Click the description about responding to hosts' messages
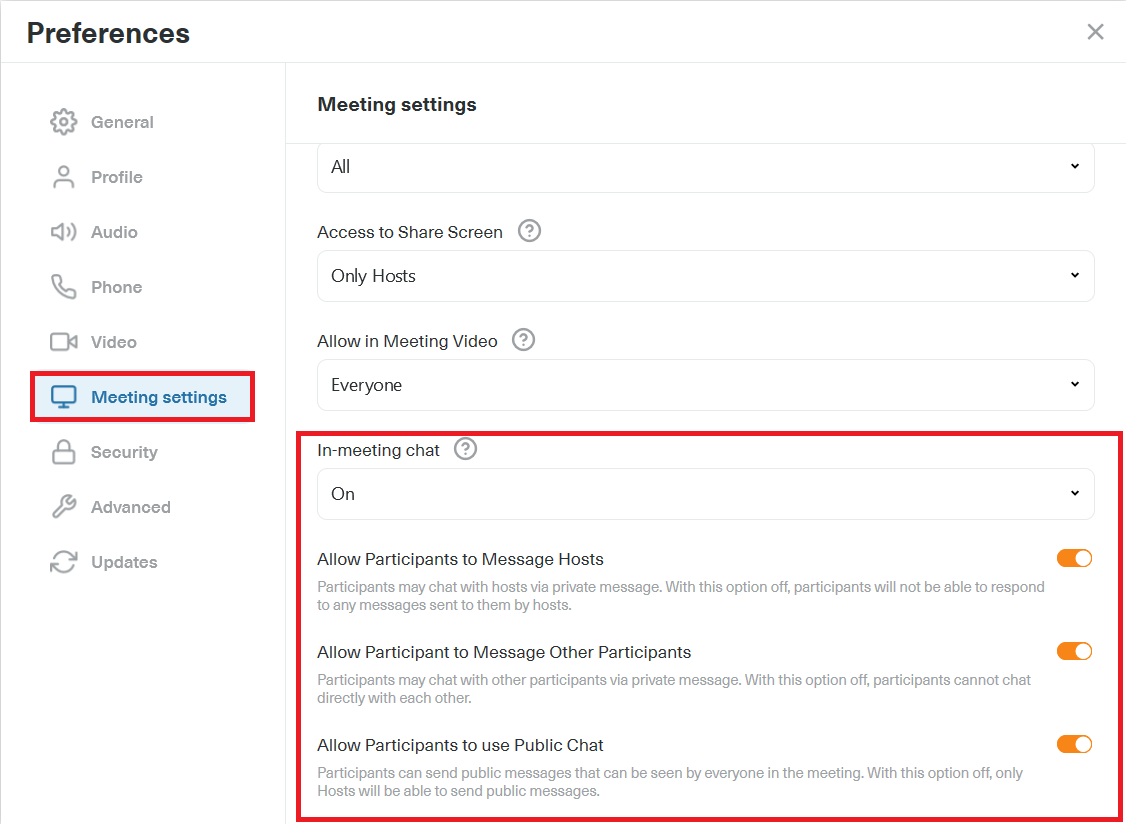The width and height of the screenshot is (1126, 824). coord(681,596)
